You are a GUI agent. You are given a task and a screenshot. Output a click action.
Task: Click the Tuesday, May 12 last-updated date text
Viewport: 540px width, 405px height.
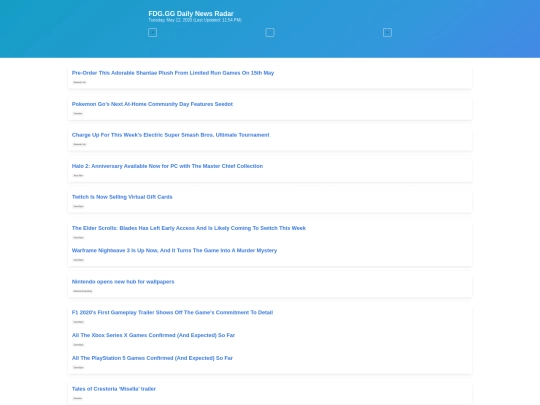(195, 20)
